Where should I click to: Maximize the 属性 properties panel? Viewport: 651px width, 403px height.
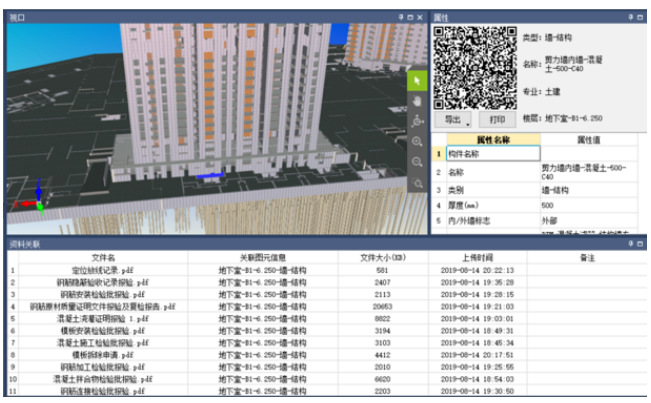(x=640, y=17)
